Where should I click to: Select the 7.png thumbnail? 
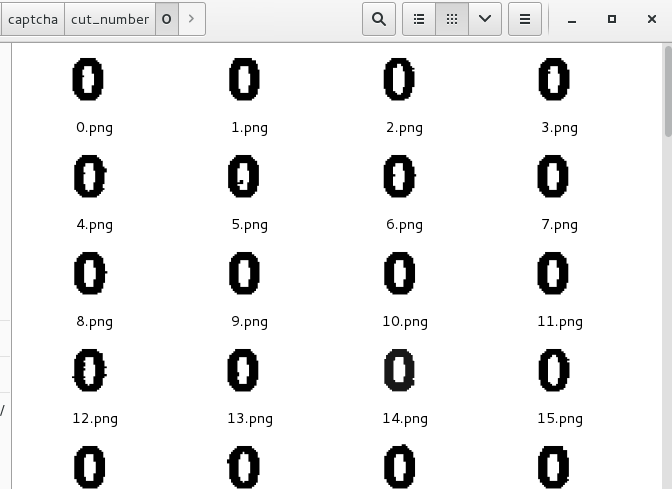(553, 176)
